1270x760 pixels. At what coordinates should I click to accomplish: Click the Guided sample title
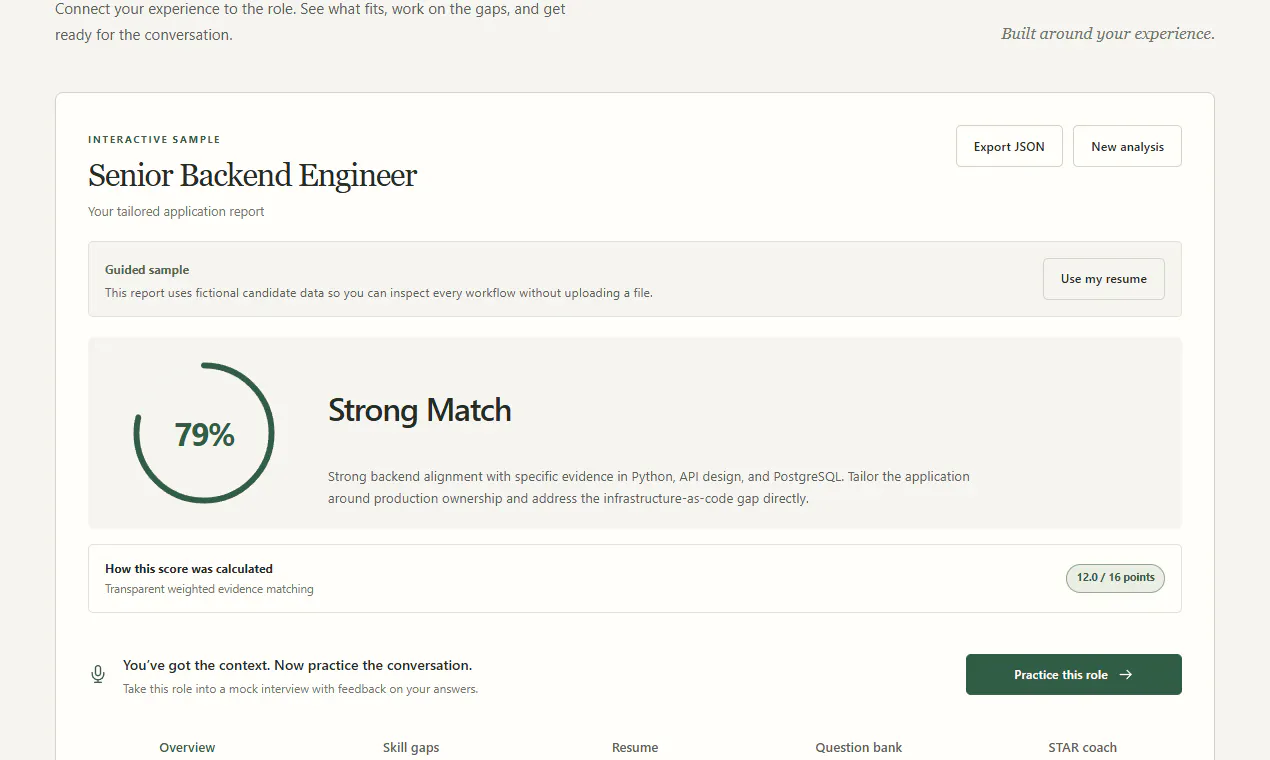tap(147, 270)
